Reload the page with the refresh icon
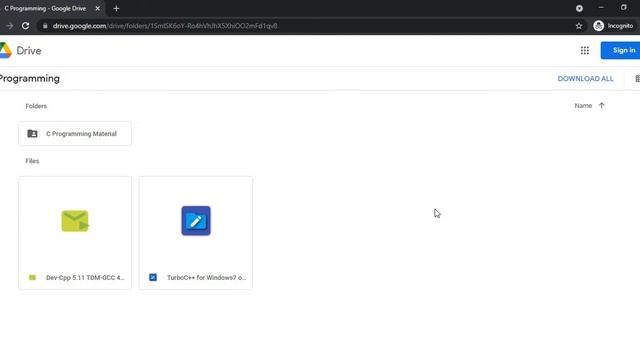The image size is (640, 360). coord(25,26)
